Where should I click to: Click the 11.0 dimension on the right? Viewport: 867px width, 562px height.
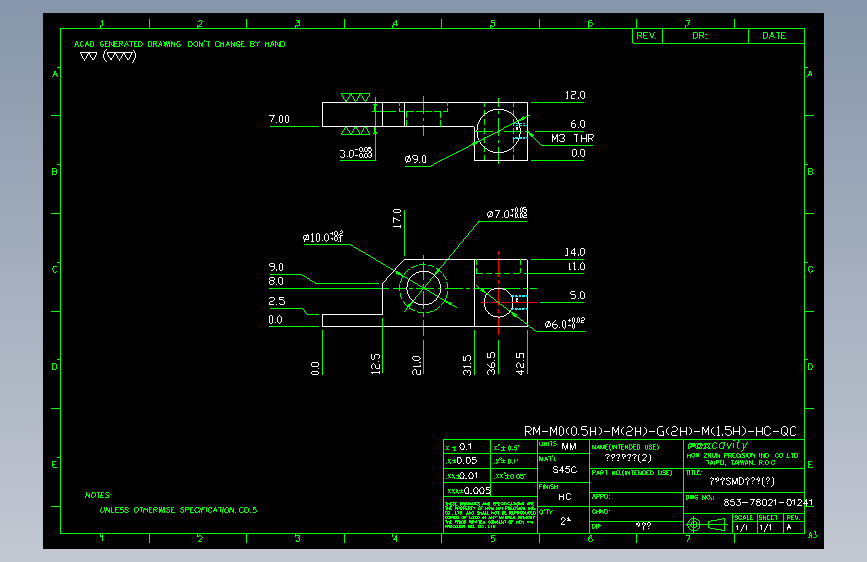(576, 267)
